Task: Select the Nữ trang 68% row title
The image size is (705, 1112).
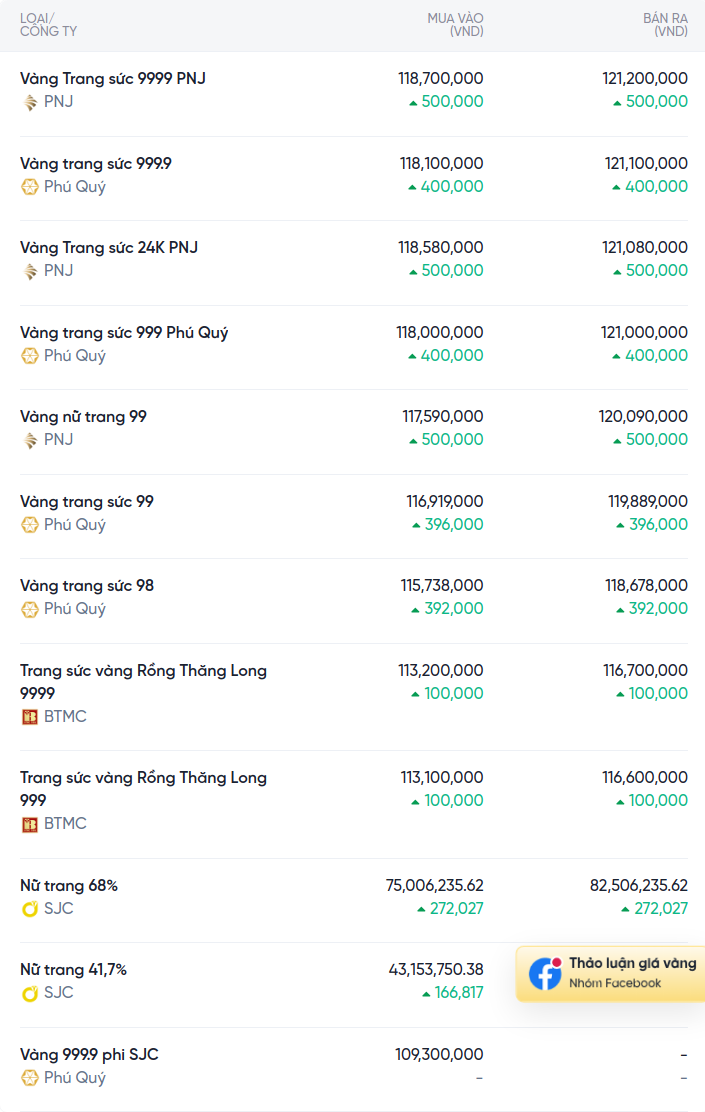Action: (69, 885)
